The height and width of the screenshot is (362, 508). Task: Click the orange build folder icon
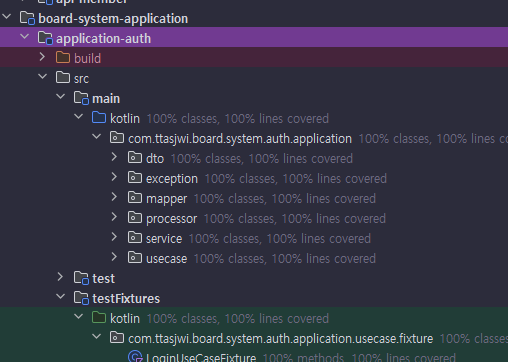click(63, 58)
